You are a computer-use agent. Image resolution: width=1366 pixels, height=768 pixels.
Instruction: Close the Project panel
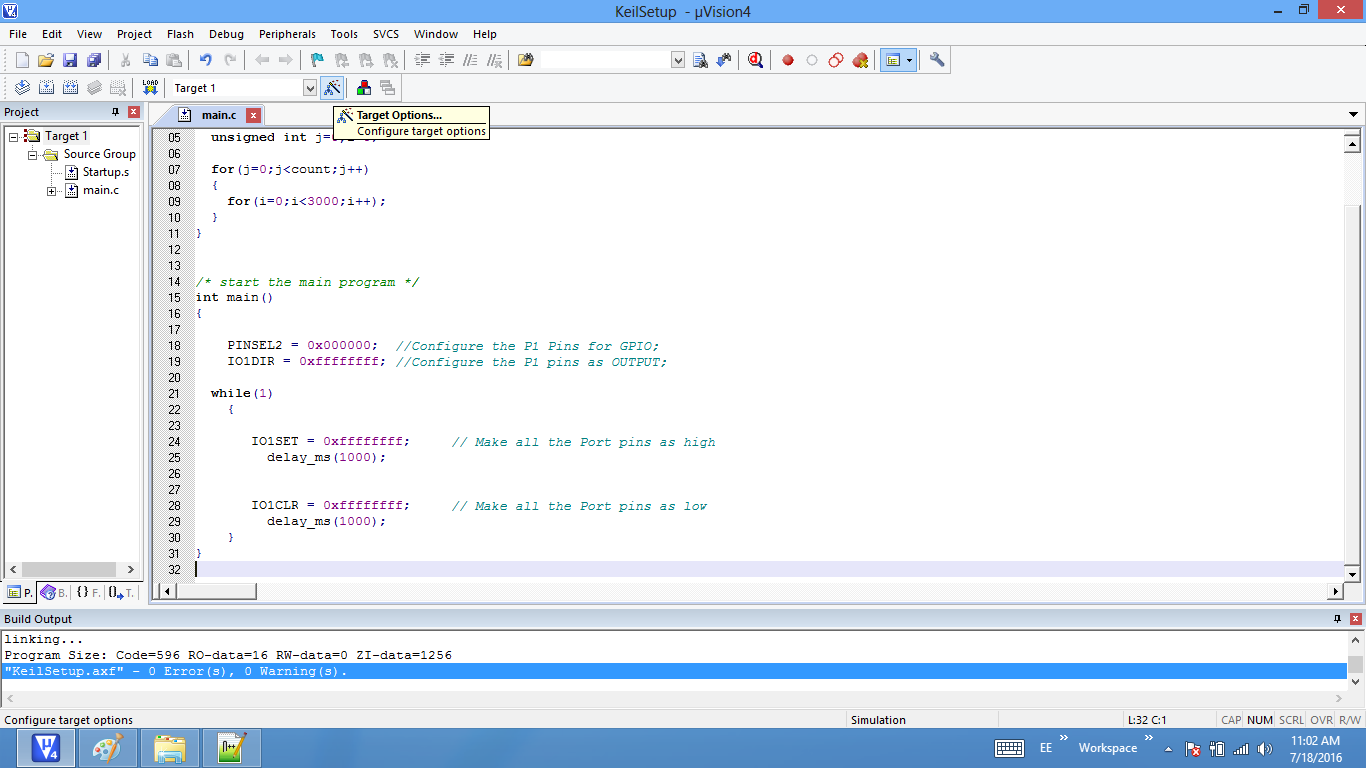pyautogui.click(x=133, y=112)
